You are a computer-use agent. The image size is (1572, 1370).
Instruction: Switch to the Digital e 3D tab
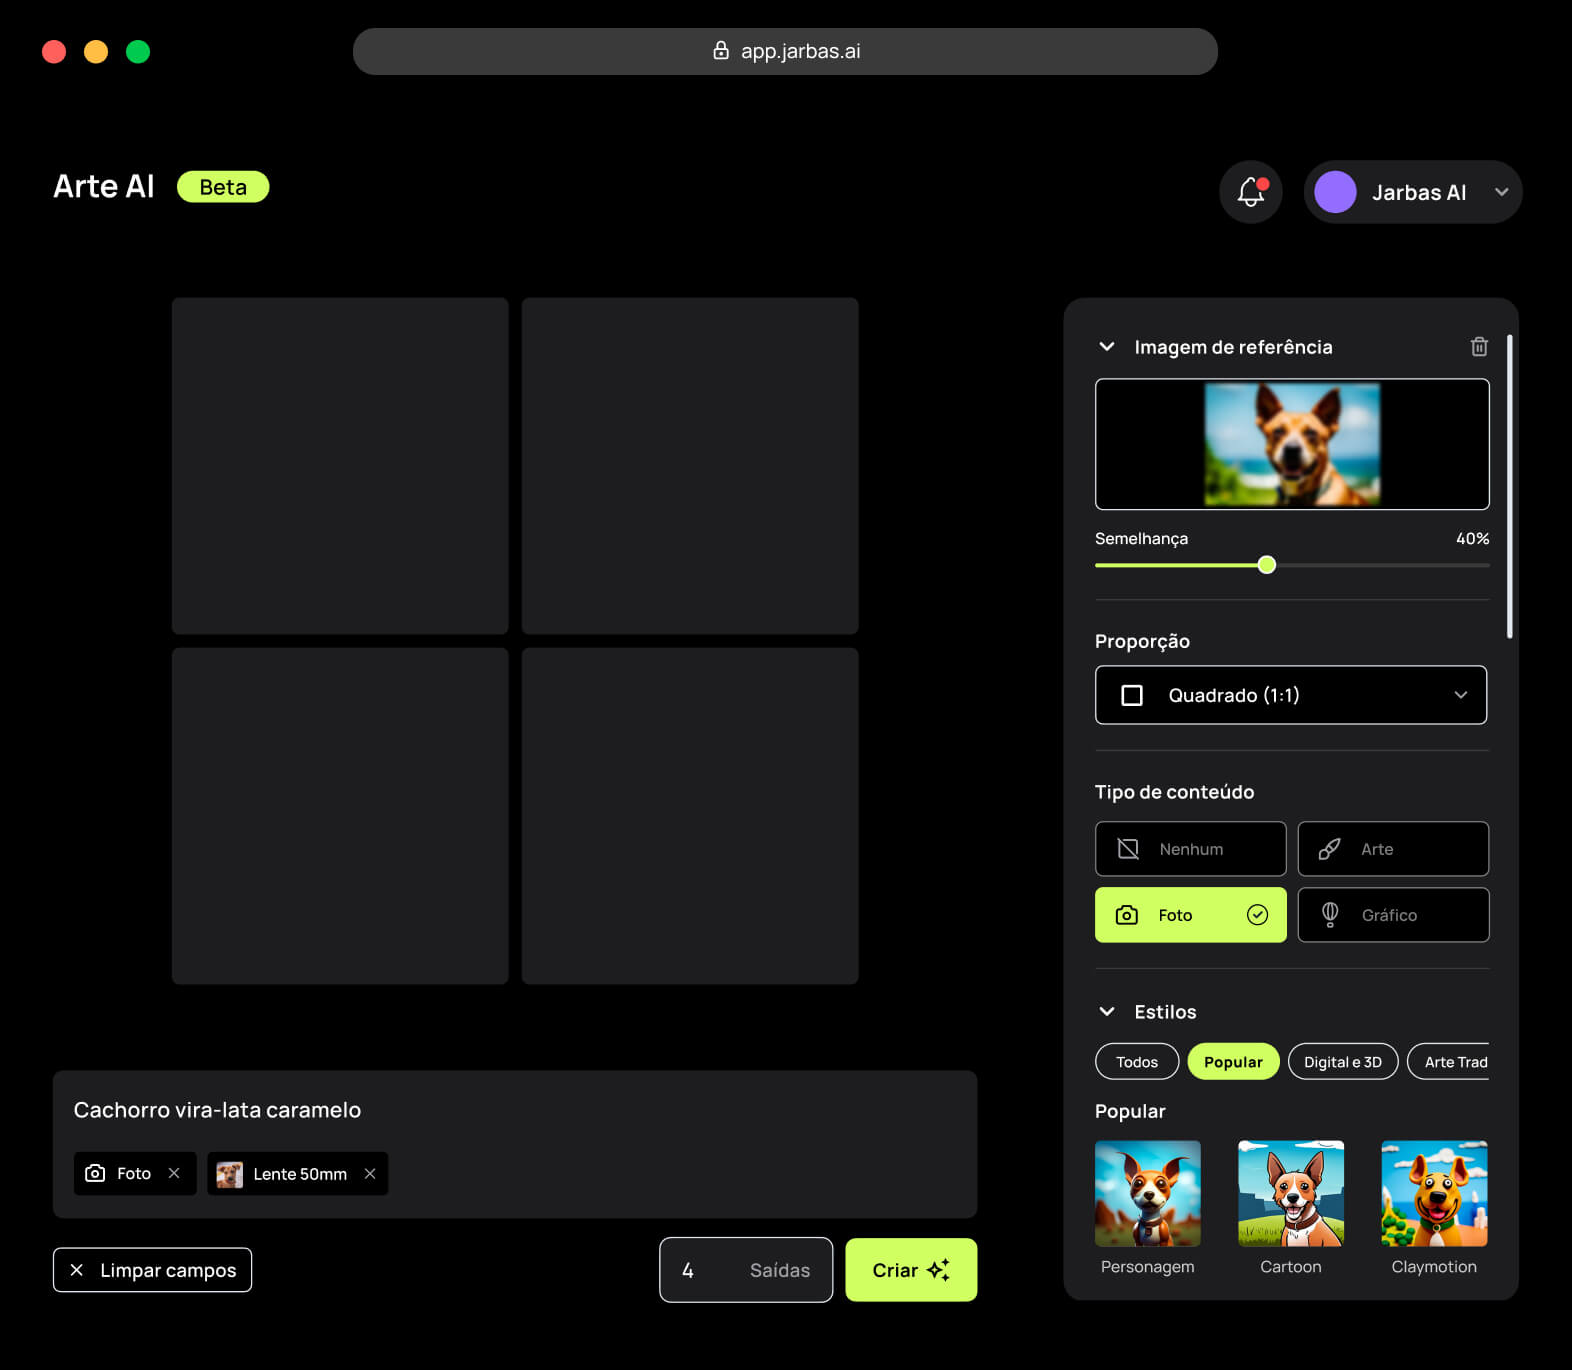click(1342, 1062)
